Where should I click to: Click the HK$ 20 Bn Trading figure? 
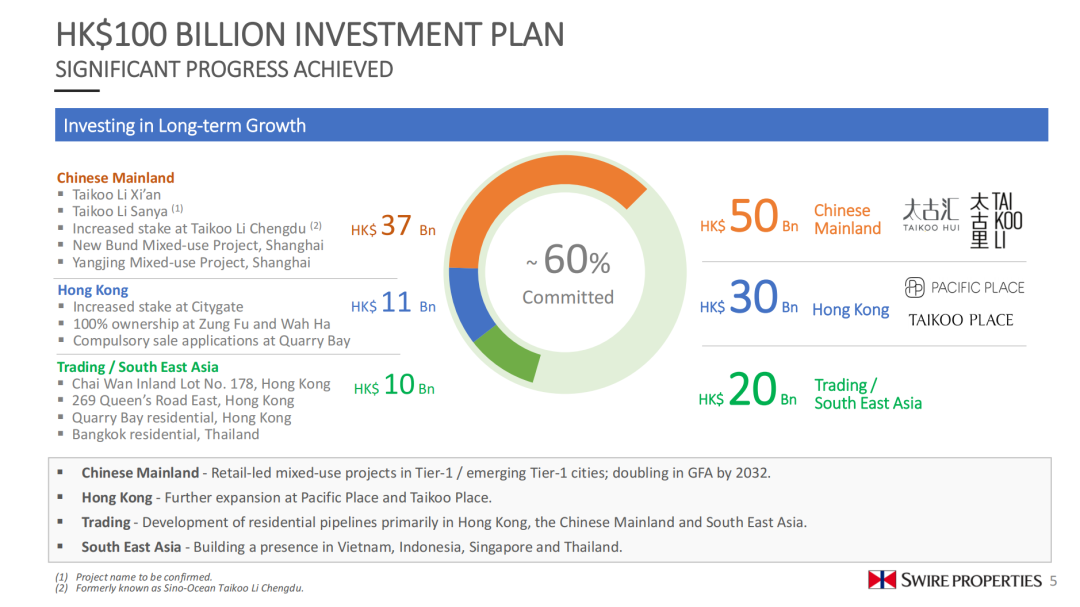(748, 391)
